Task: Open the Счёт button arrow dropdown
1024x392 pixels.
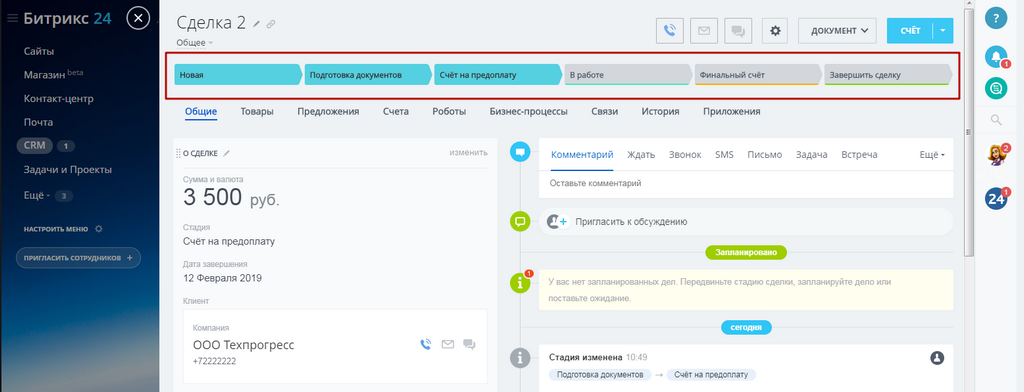Action: pyautogui.click(x=944, y=31)
